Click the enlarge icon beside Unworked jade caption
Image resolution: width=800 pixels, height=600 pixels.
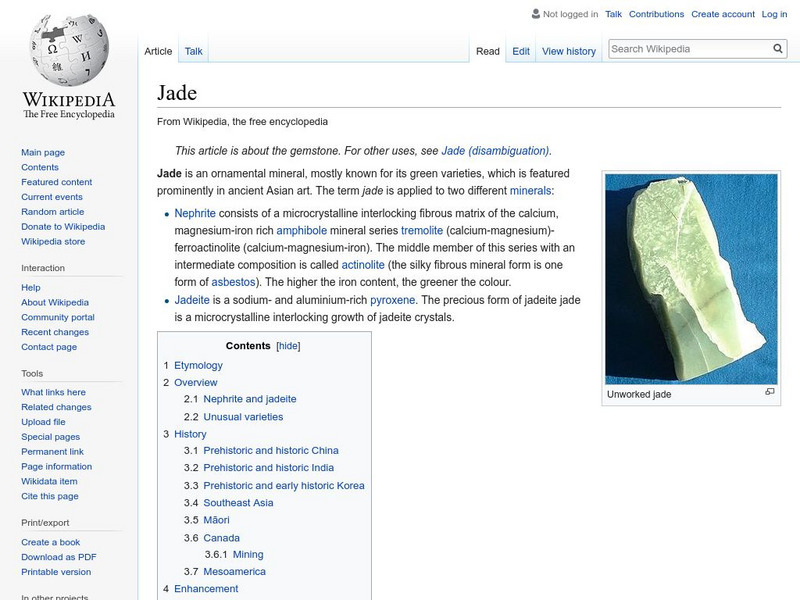770,392
